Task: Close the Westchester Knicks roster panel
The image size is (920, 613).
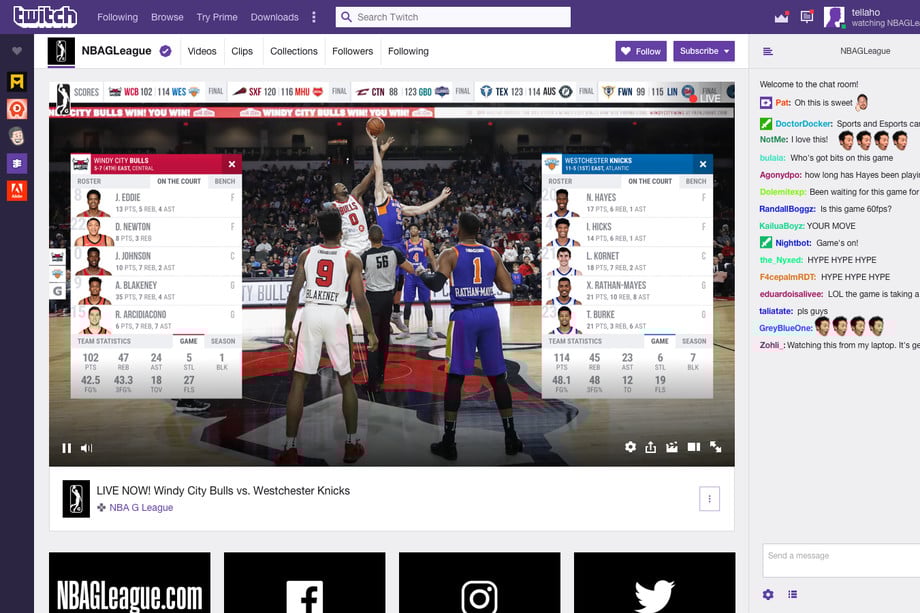Action: 703,164
